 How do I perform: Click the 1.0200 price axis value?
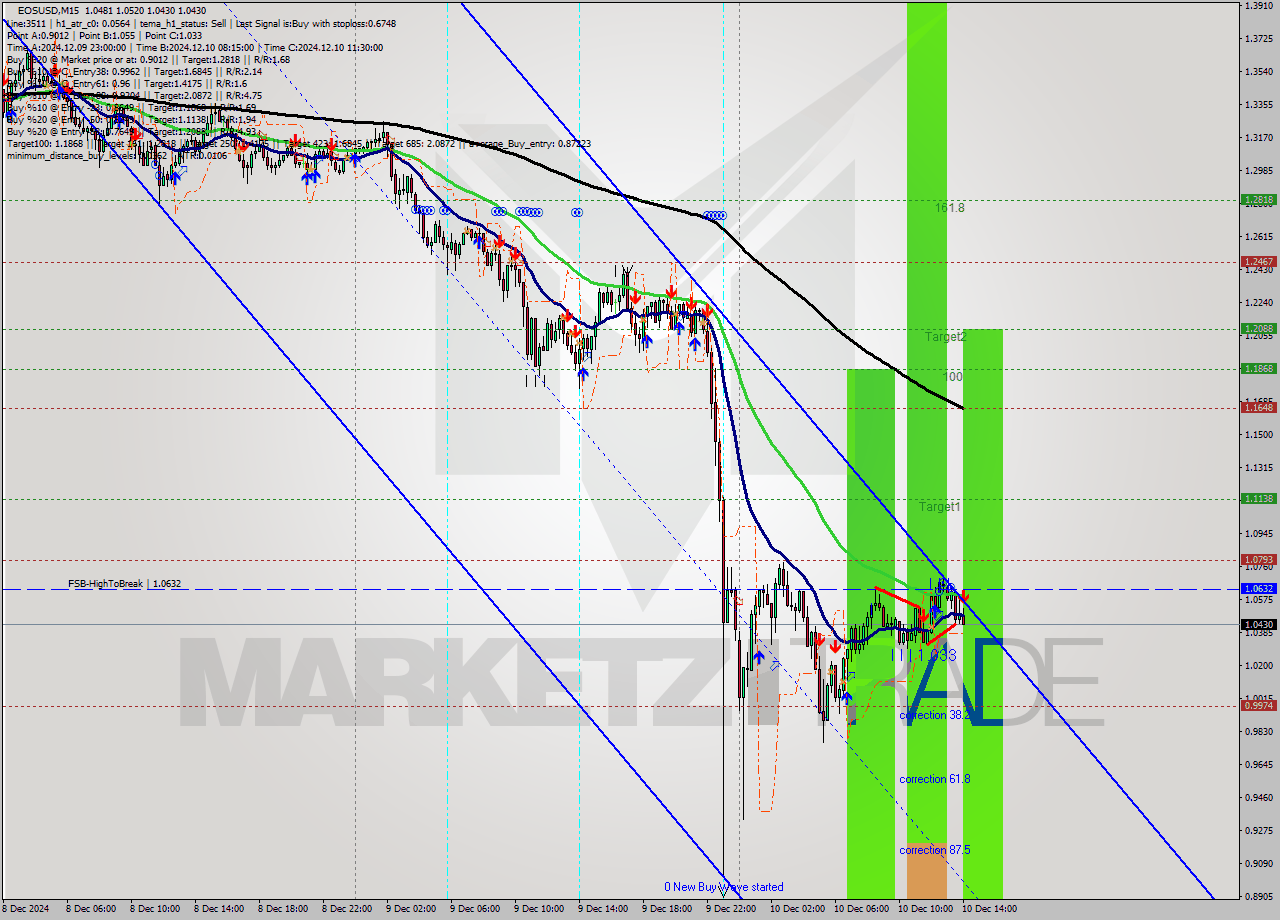pyautogui.click(x=1257, y=665)
